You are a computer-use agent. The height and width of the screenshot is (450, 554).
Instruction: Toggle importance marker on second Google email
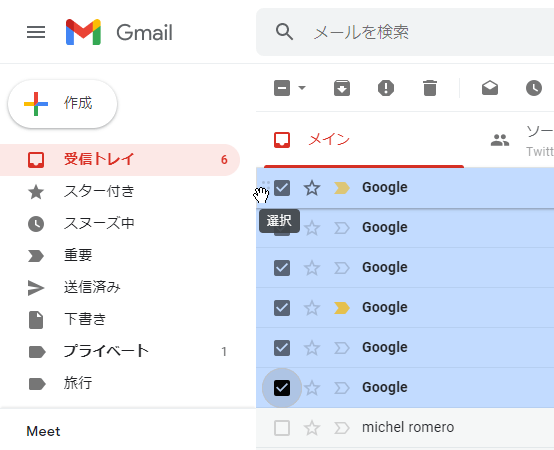[x=342, y=228]
